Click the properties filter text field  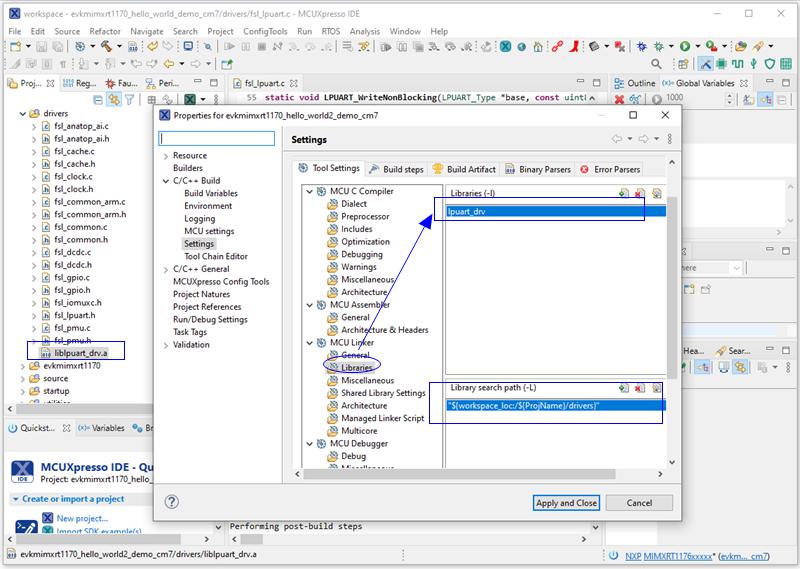click(x=216, y=139)
